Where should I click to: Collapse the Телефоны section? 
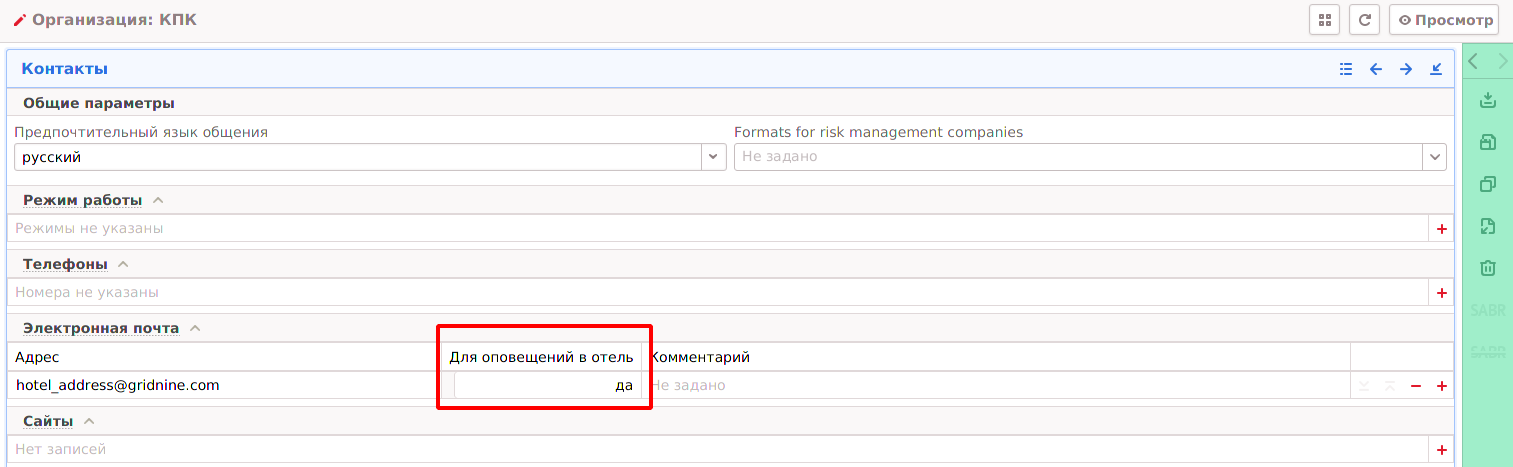123,264
